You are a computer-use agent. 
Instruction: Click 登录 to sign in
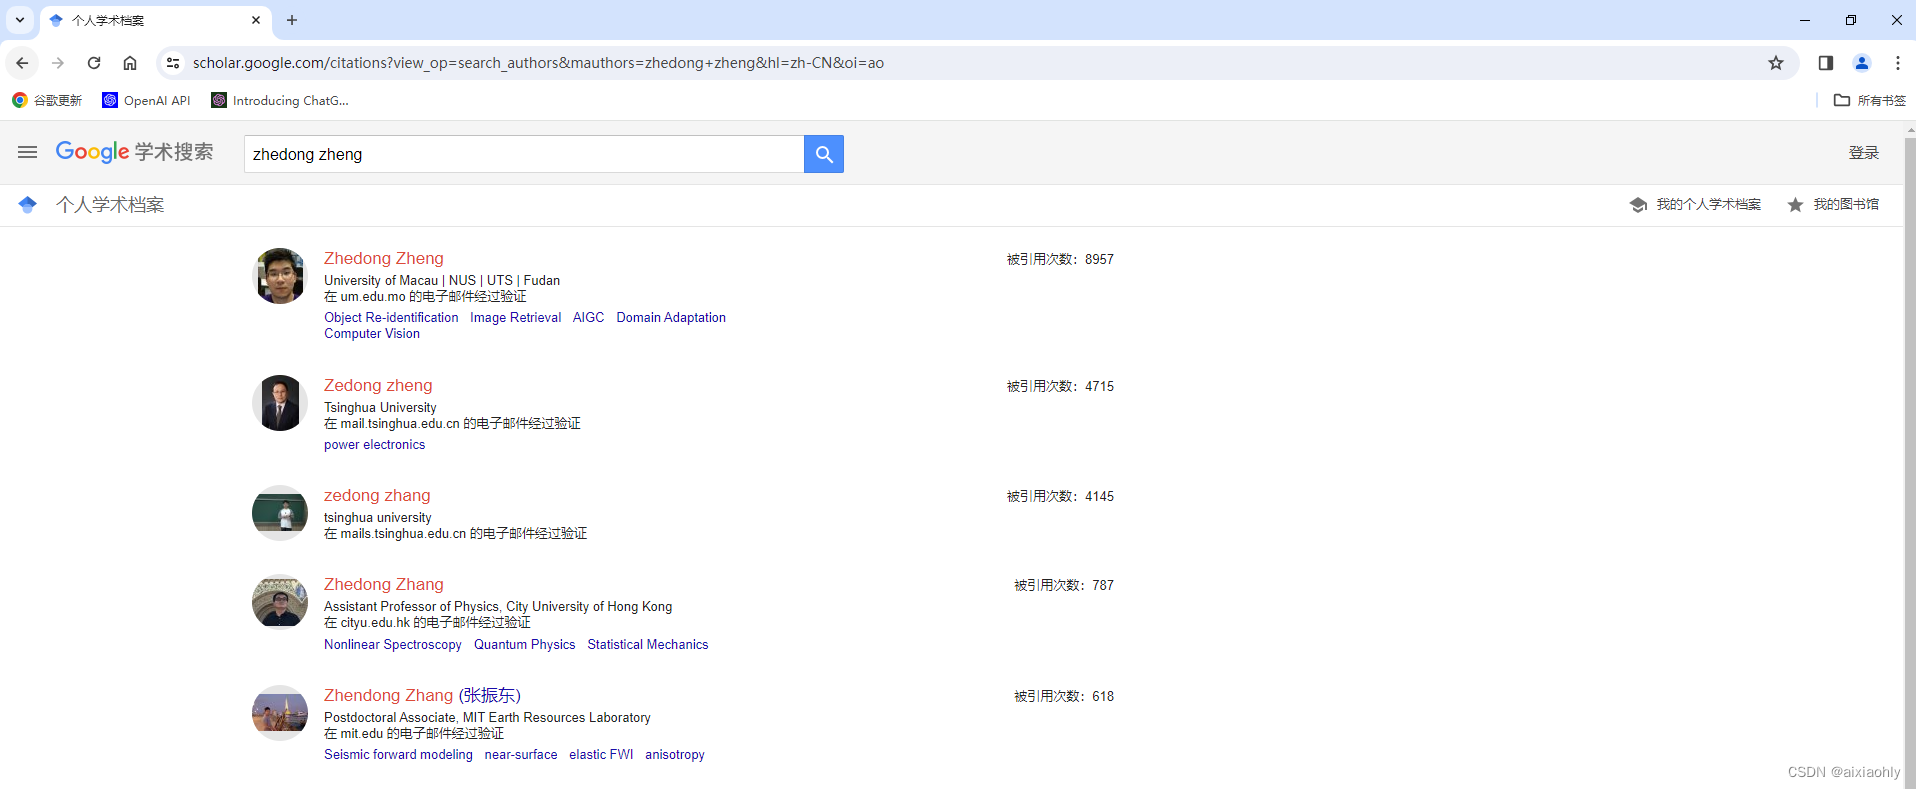1864,153
